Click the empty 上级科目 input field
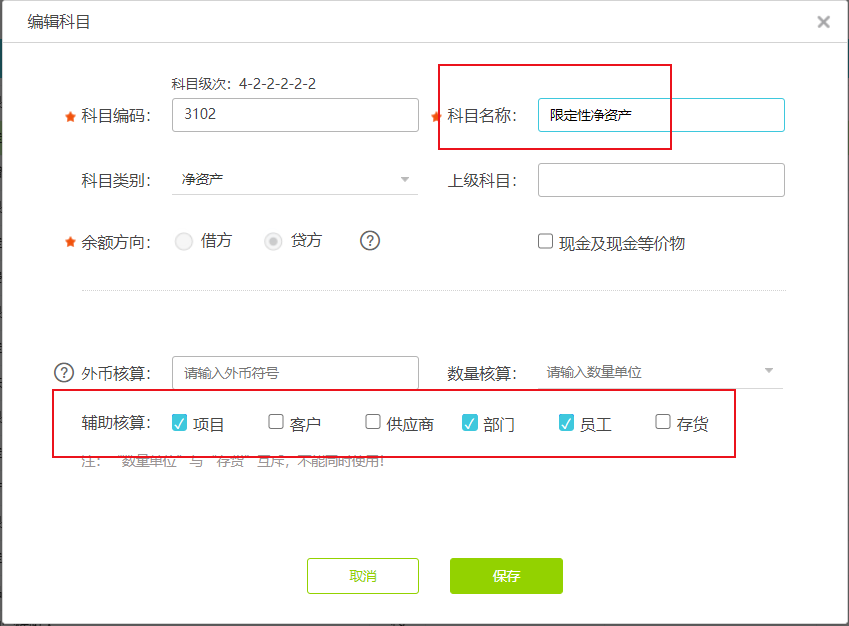 pyautogui.click(x=660, y=180)
